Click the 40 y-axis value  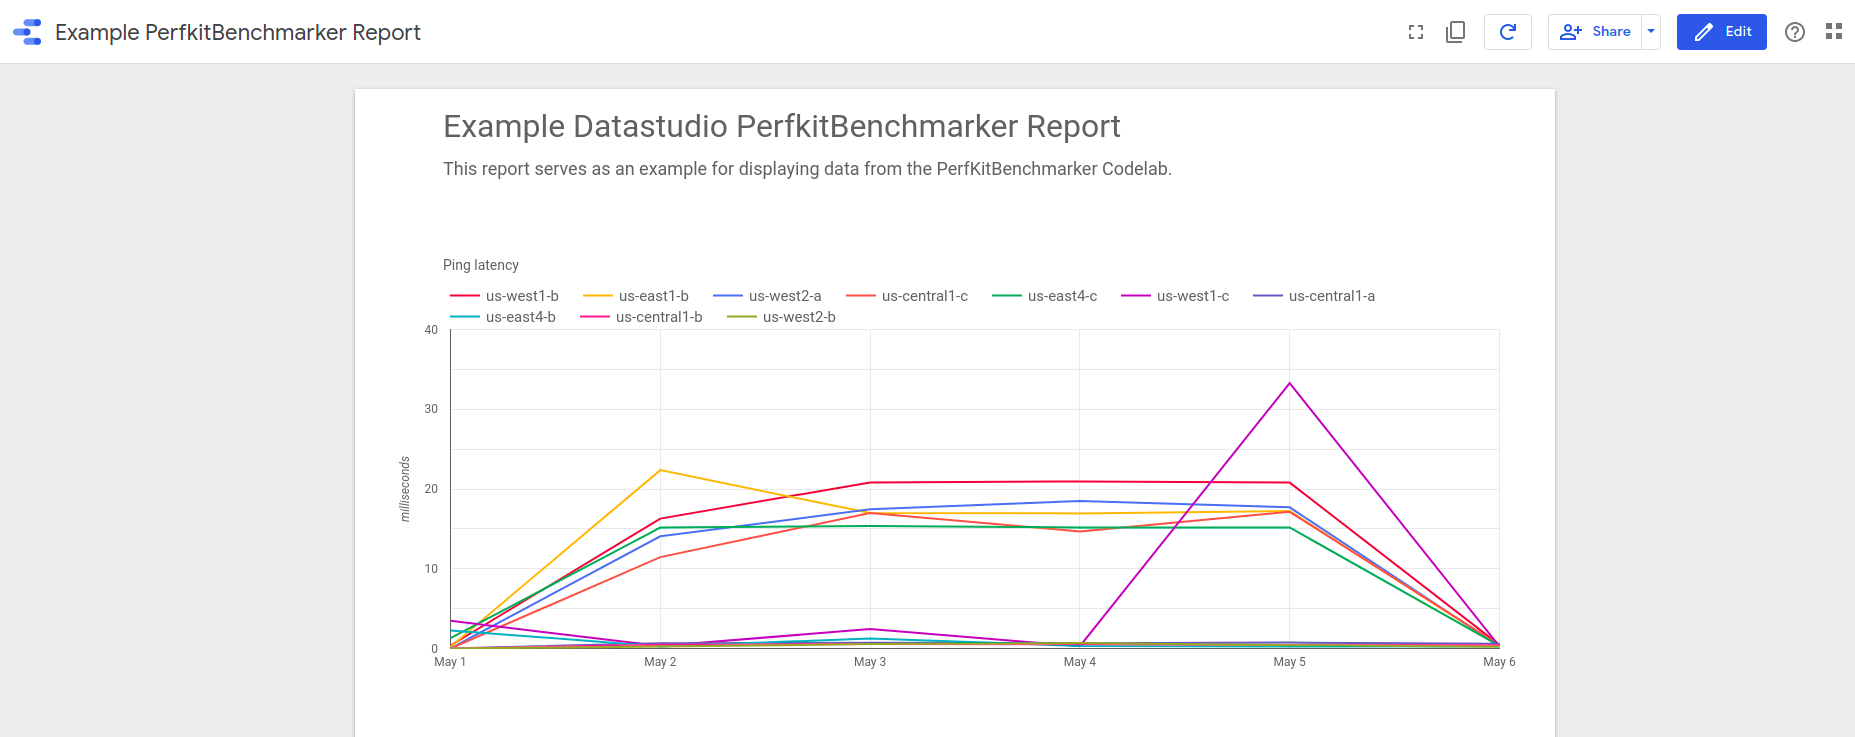click(431, 330)
